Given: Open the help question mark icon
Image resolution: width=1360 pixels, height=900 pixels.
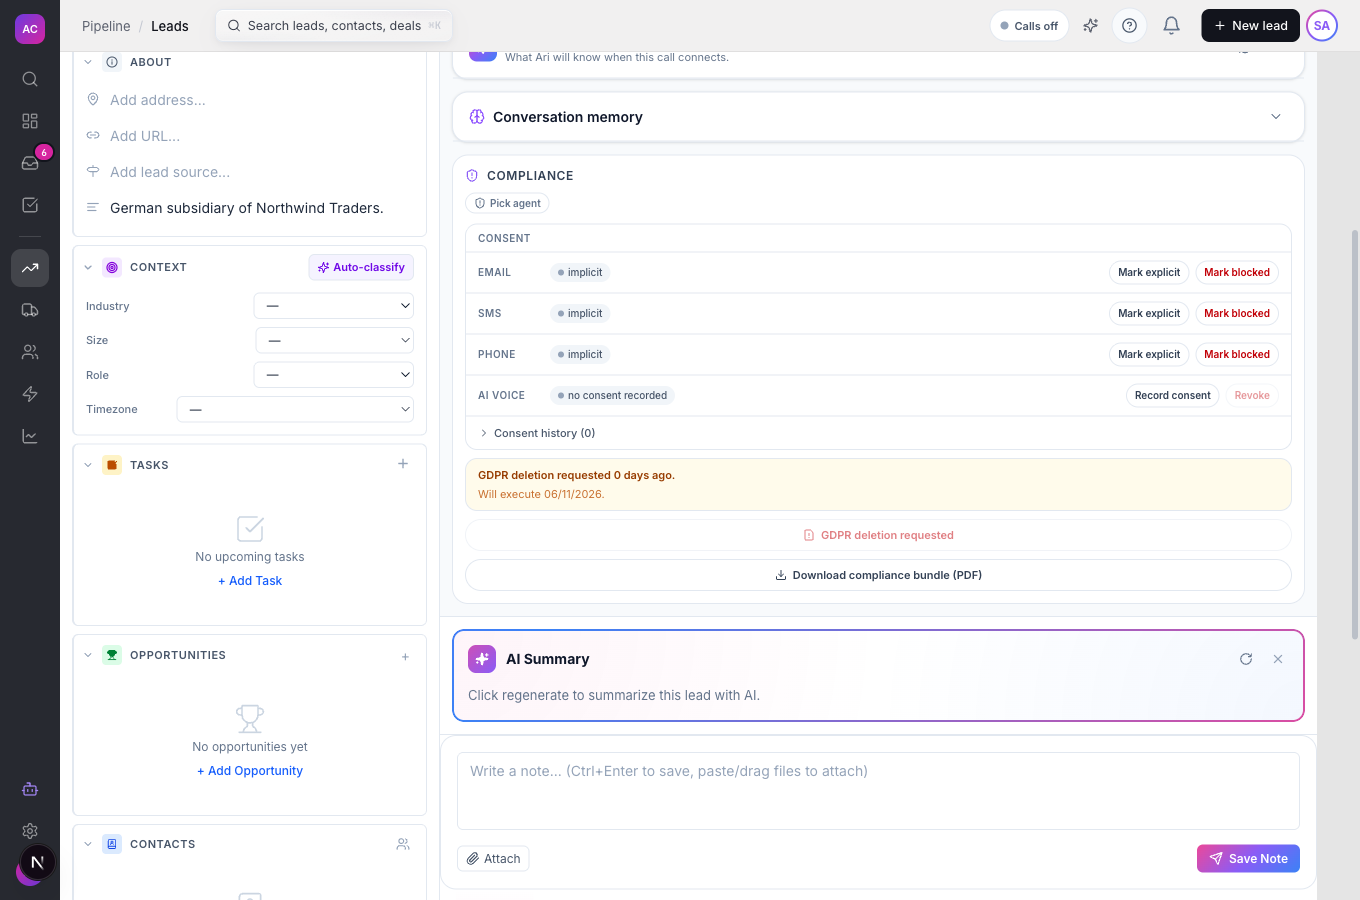Looking at the screenshot, I should pos(1130,26).
